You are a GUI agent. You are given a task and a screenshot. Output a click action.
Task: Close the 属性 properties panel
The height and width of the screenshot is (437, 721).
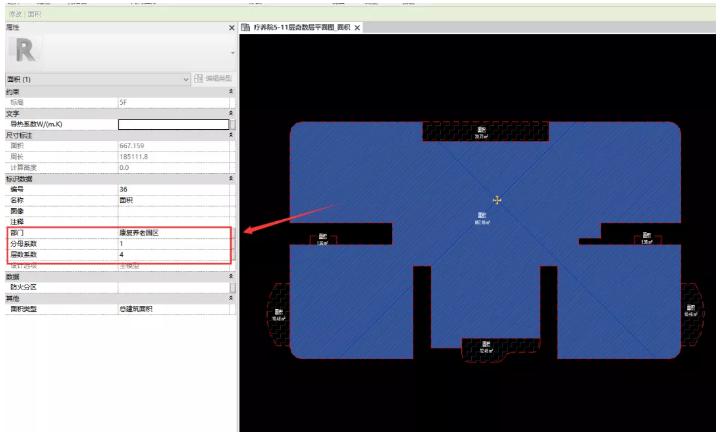[232, 28]
